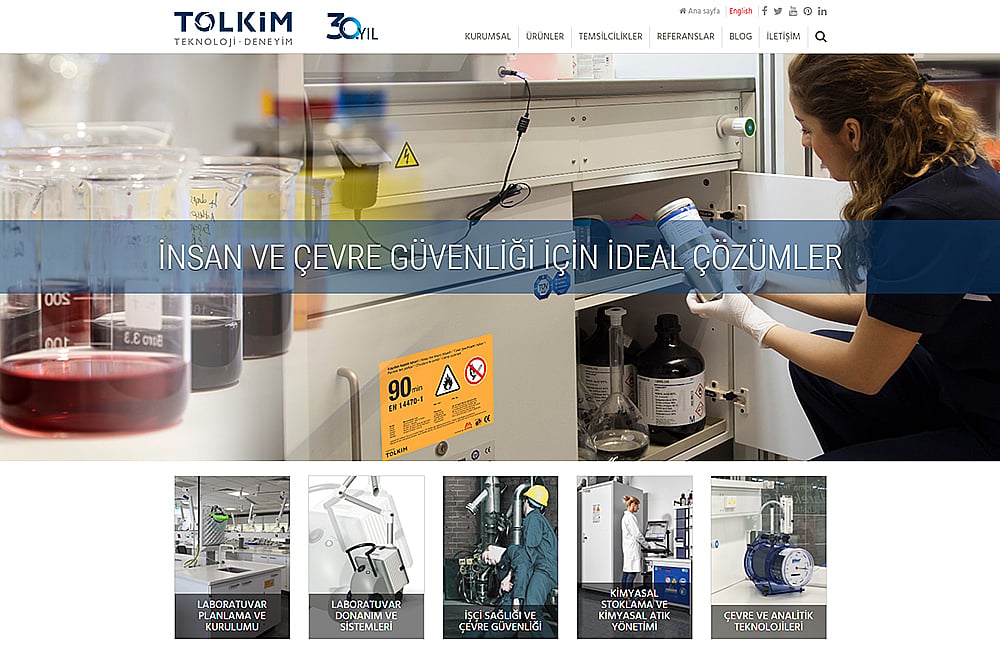Open the İletişim contact page
Viewport: 1000px width, 650px height.
pos(783,36)
